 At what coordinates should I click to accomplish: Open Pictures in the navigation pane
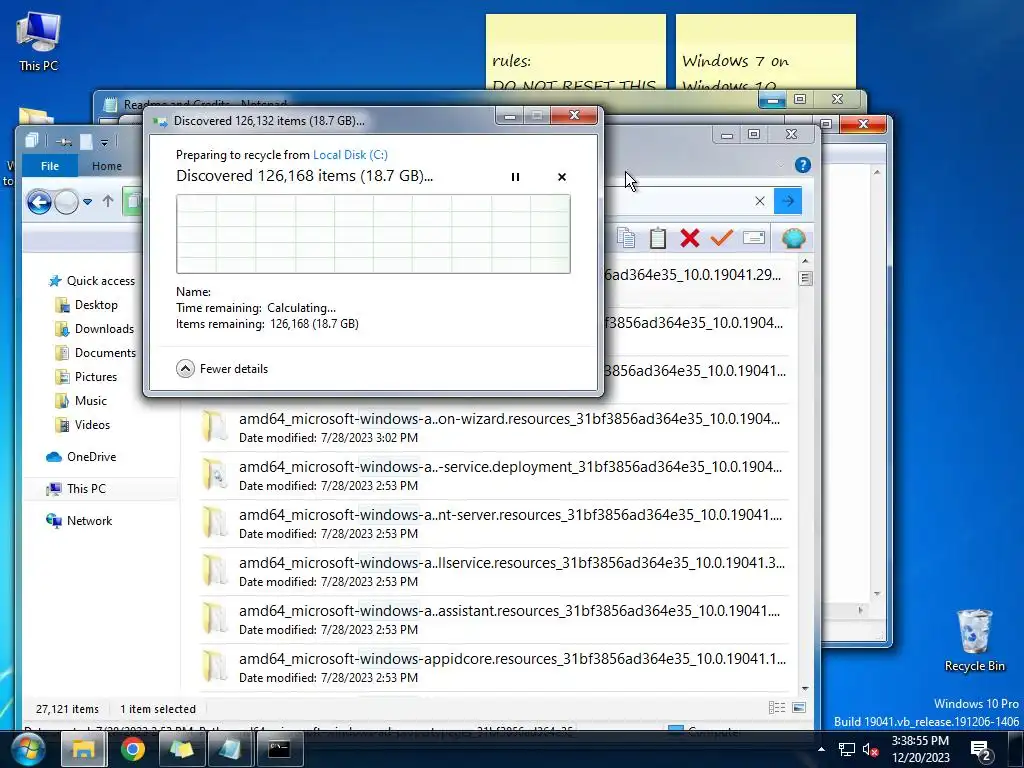tap(86, 377)
